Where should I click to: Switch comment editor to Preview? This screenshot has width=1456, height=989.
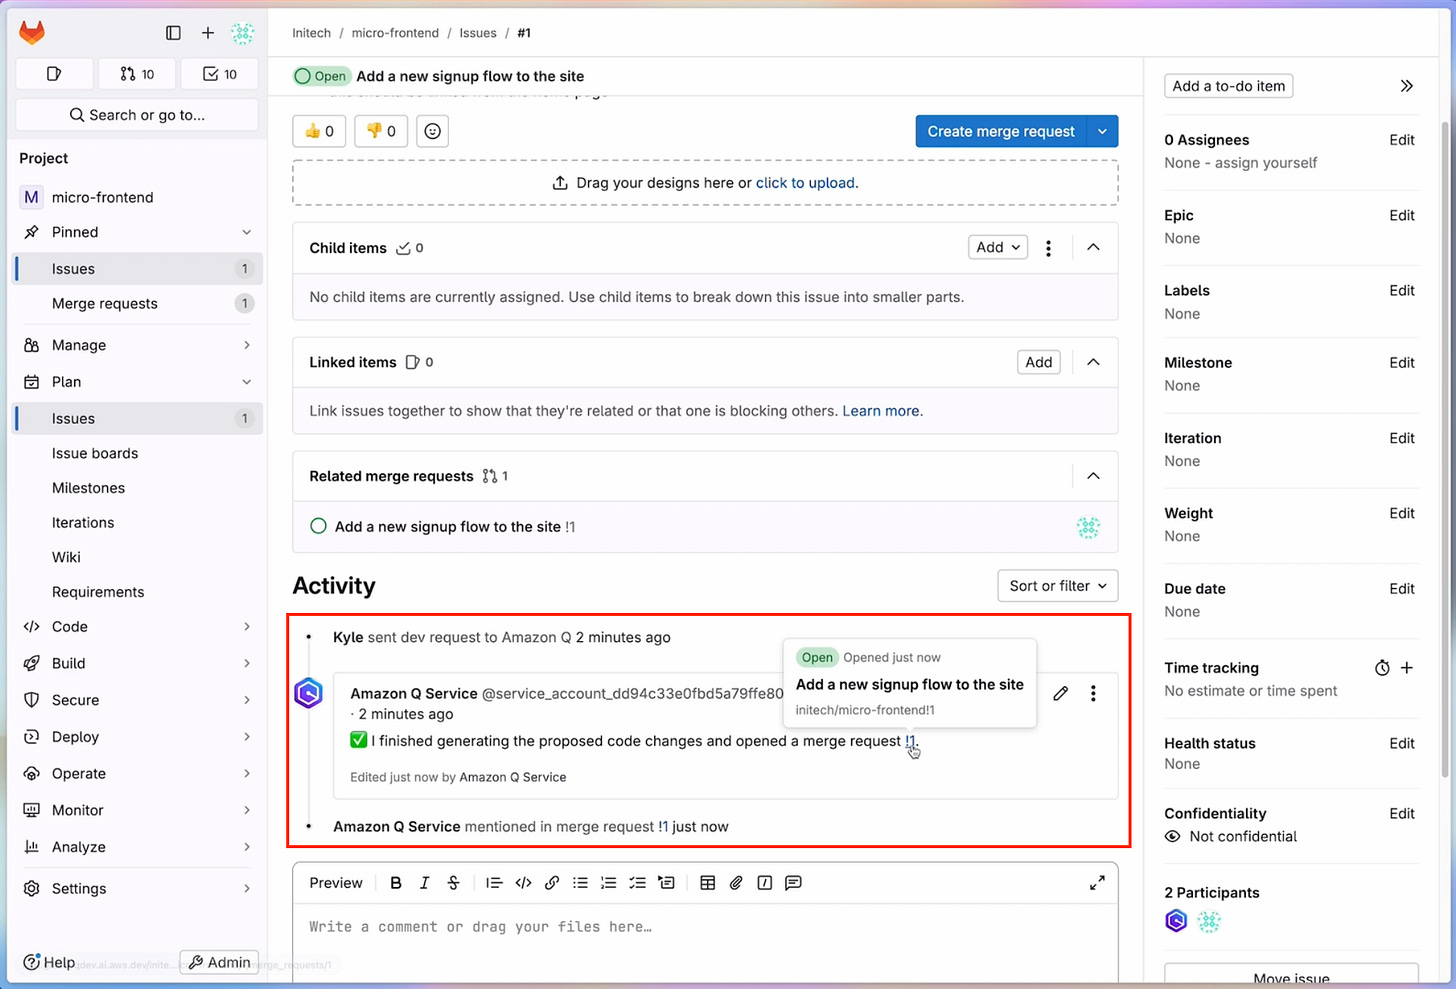[335, 883]
